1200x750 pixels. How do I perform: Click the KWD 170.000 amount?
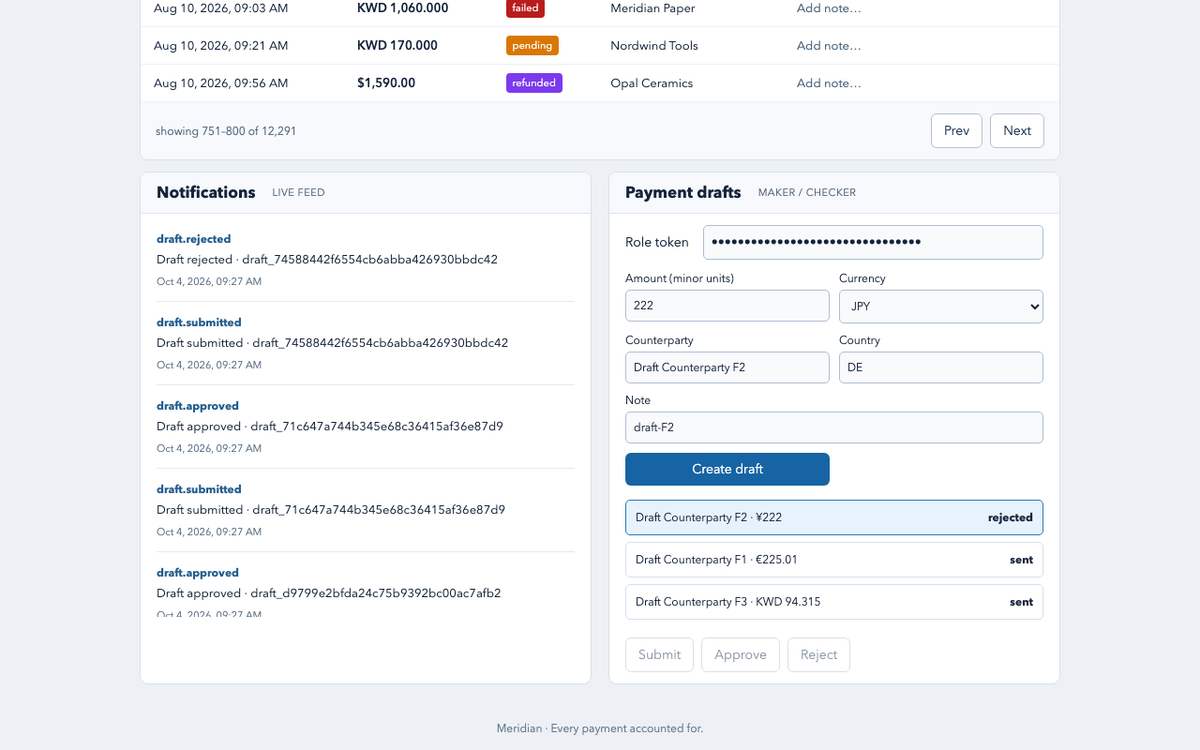397,46
